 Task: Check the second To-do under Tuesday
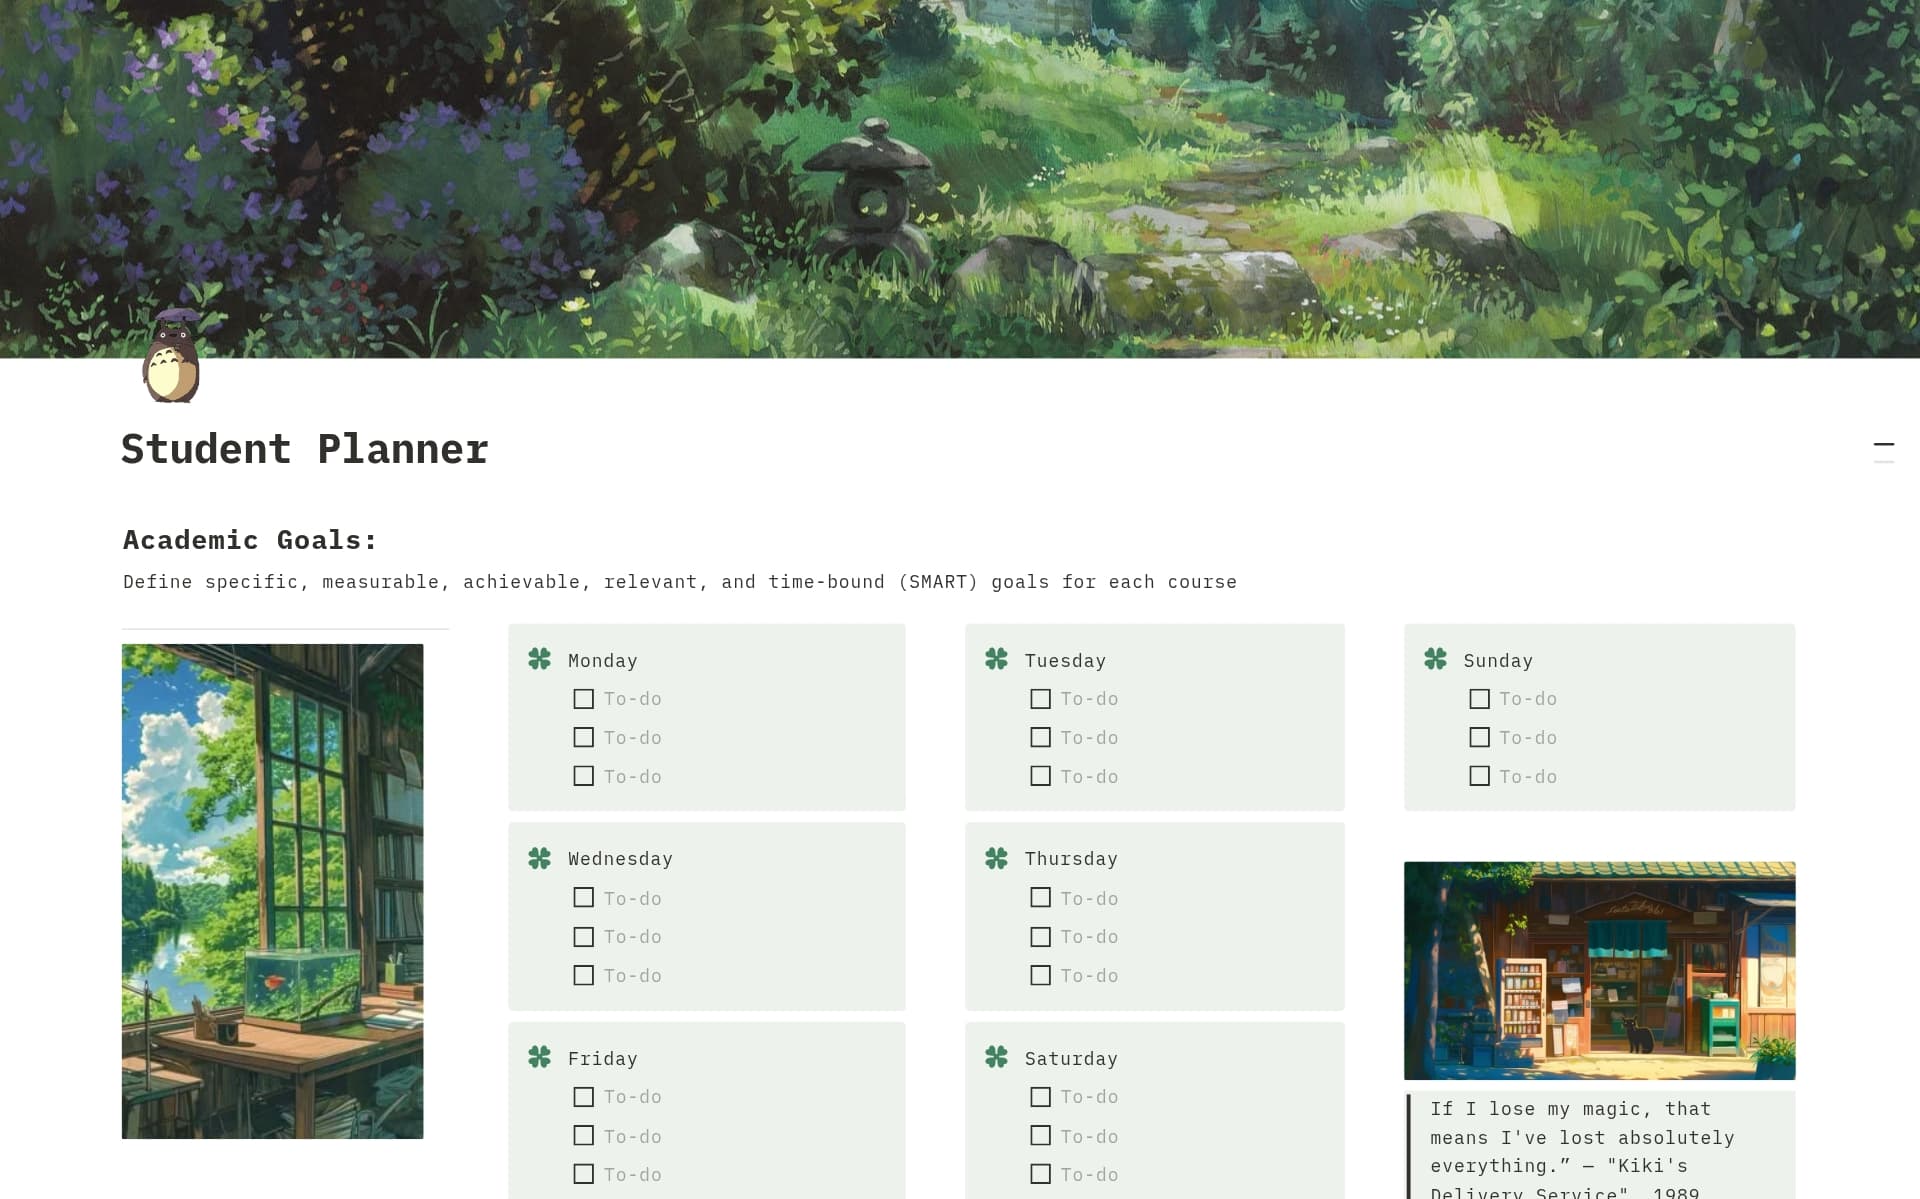point(1040,737)
